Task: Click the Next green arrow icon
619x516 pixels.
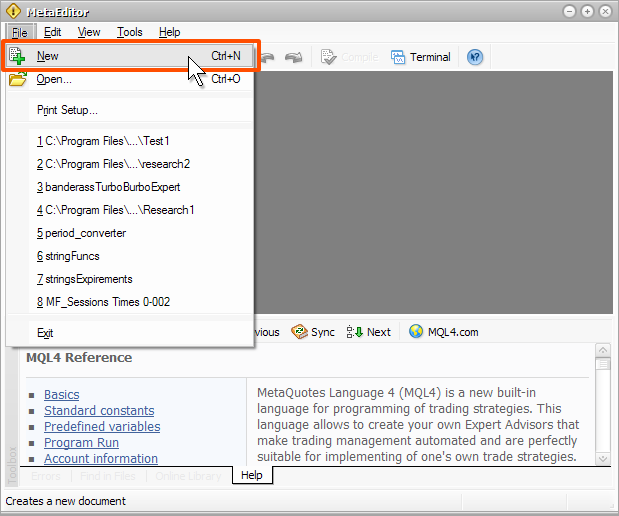Action: (355, 332)
